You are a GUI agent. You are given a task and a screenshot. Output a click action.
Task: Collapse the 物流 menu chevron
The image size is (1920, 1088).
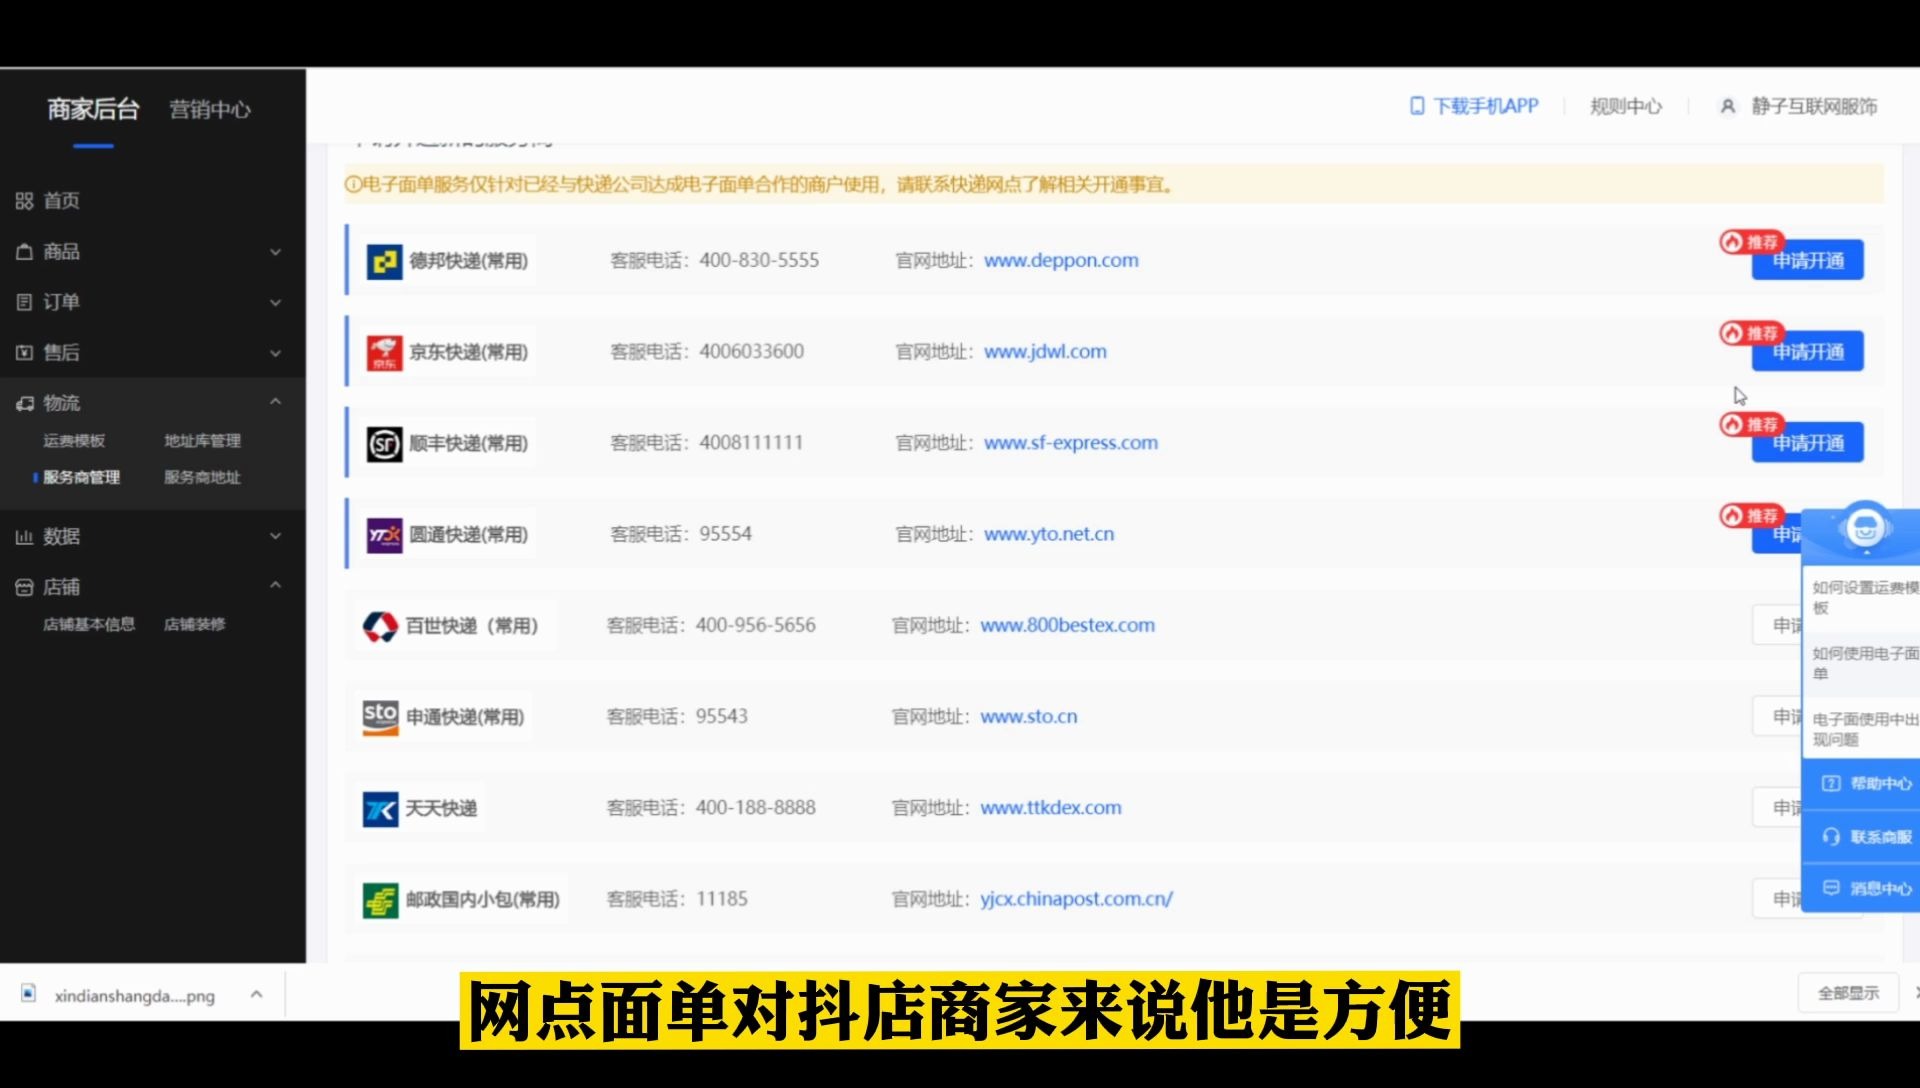tap(275, 402)
